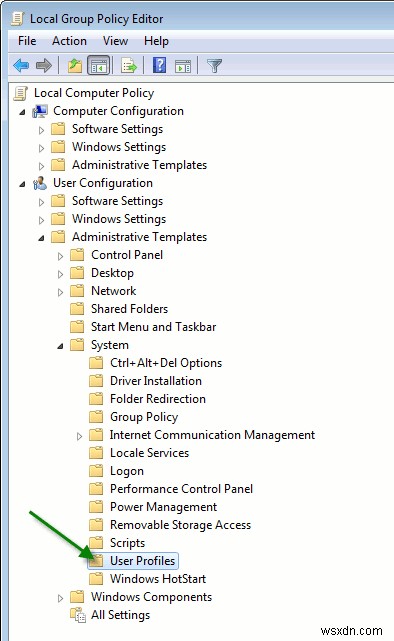Toggle the Show/Hide Console Tree icon
This screenshot has height=641, width=394.
pyautogui.click(x=98, y=65)
